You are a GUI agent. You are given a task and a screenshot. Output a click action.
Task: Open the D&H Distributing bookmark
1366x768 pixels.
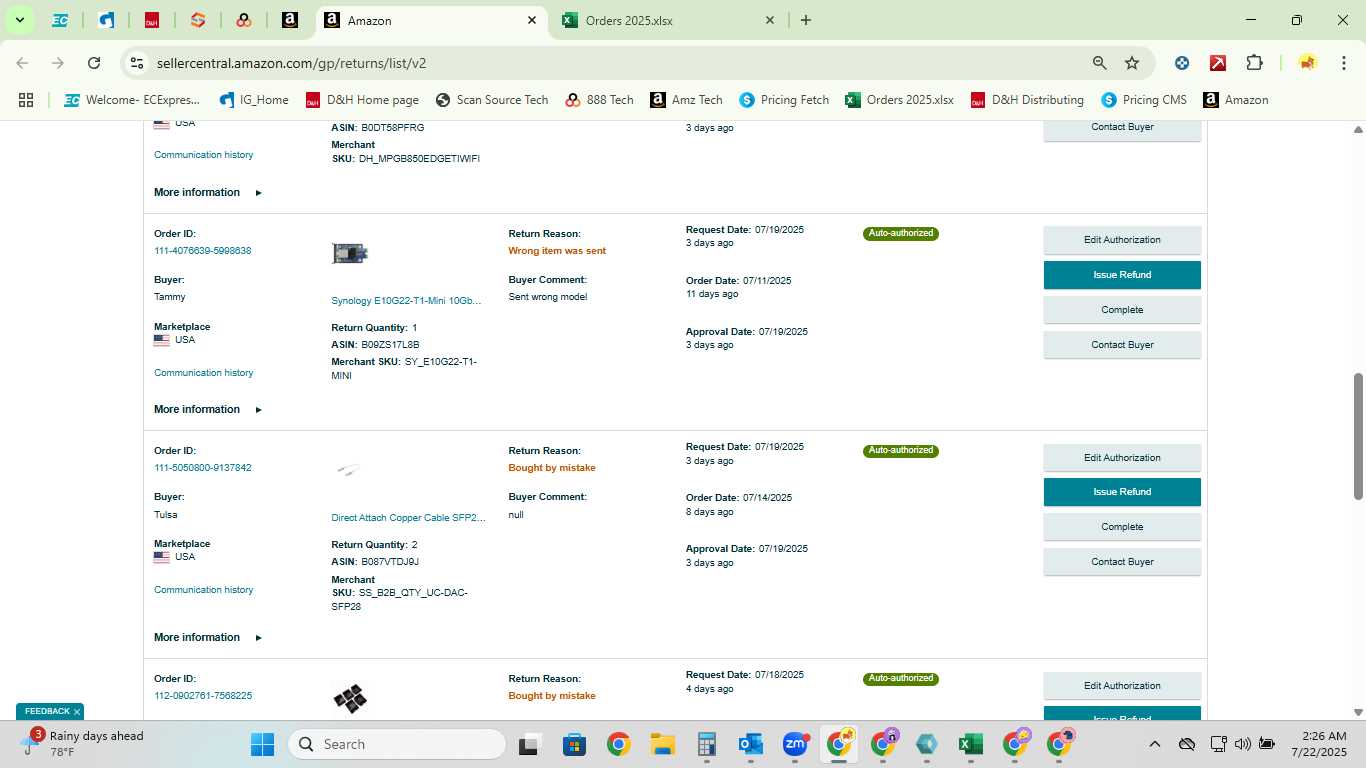[1026, 100]
